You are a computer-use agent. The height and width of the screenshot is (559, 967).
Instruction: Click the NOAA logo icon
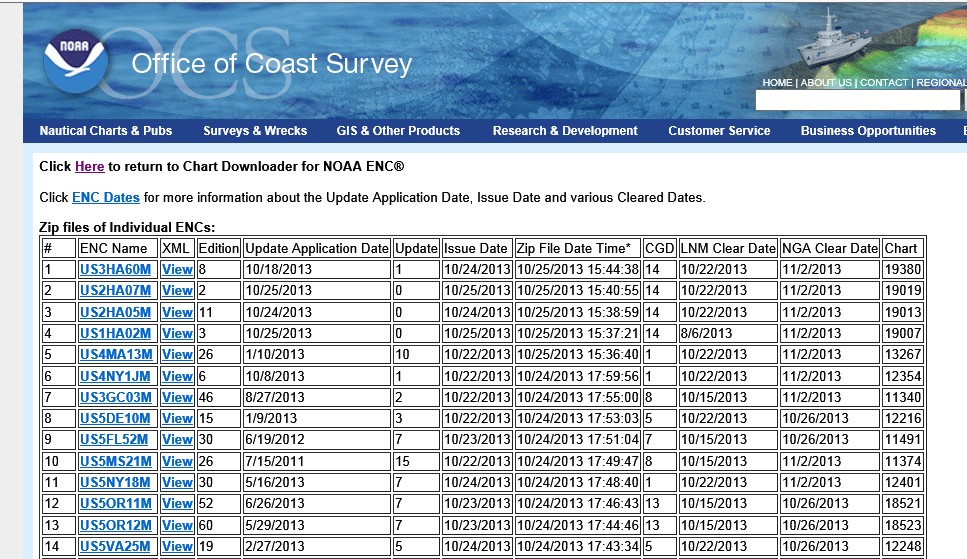(75, 61)
